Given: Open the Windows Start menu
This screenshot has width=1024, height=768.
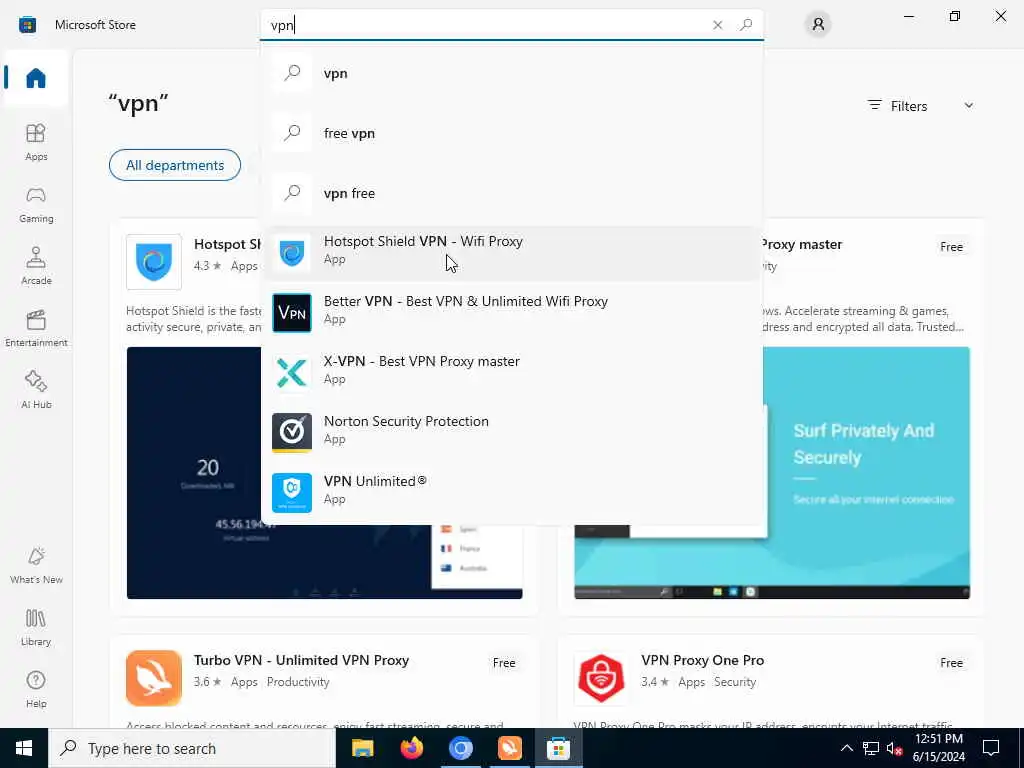Looking at the screenshot, I should (x=24, y=748).
